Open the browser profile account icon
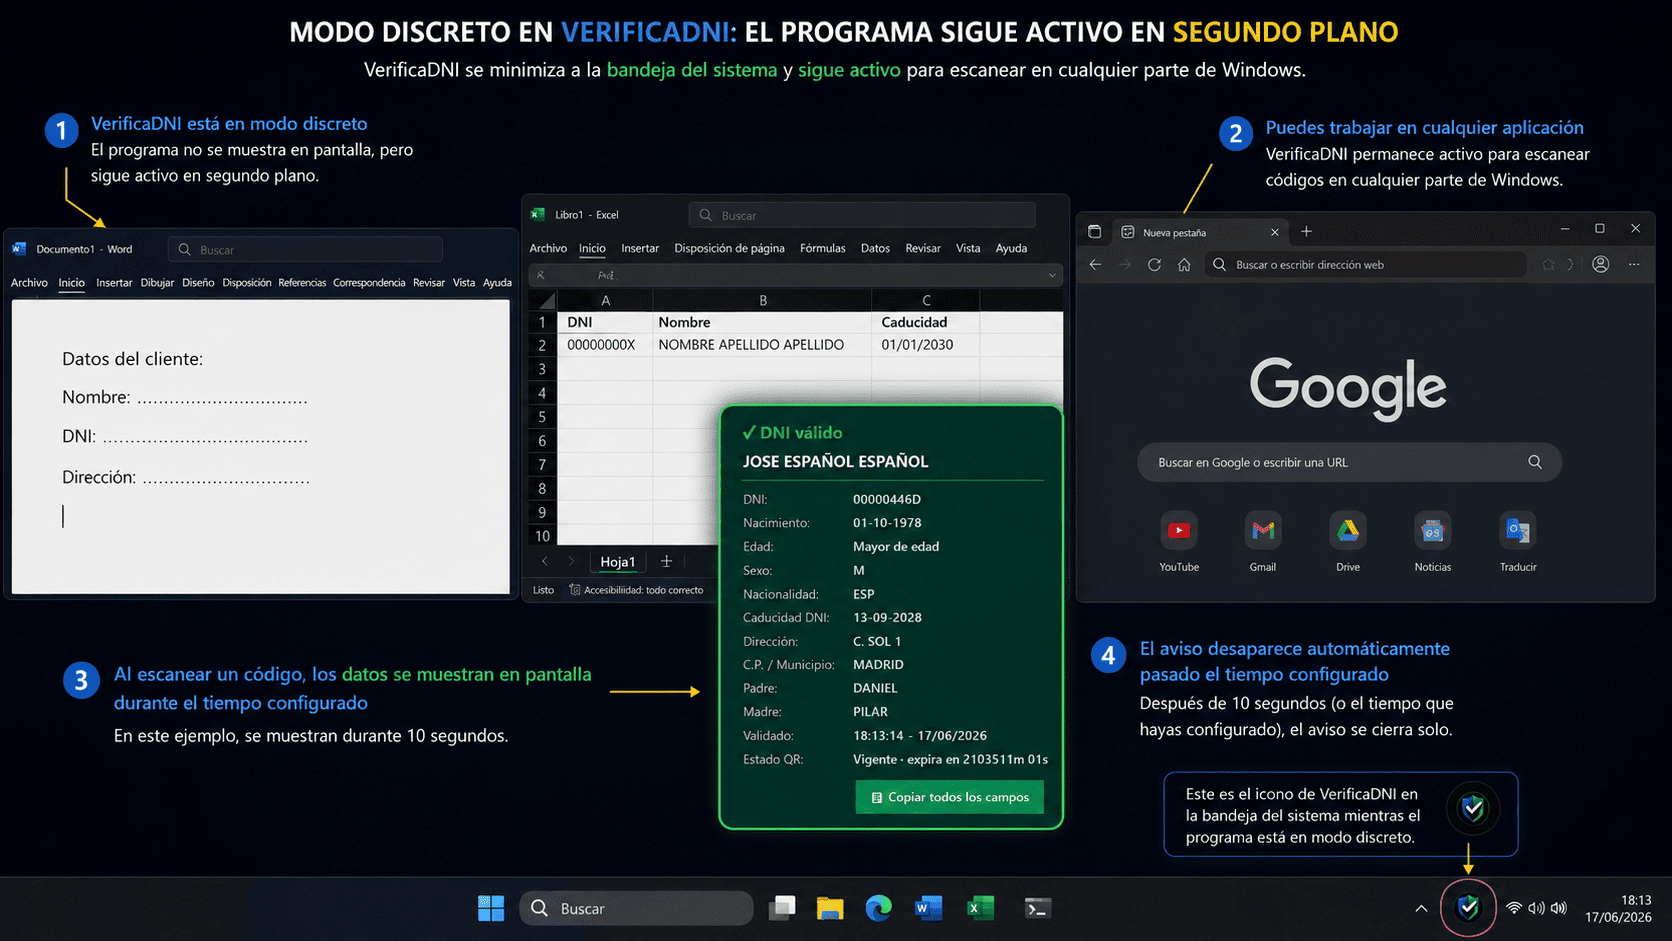Screen dimensions: 1672x941 coord(1601,265)
